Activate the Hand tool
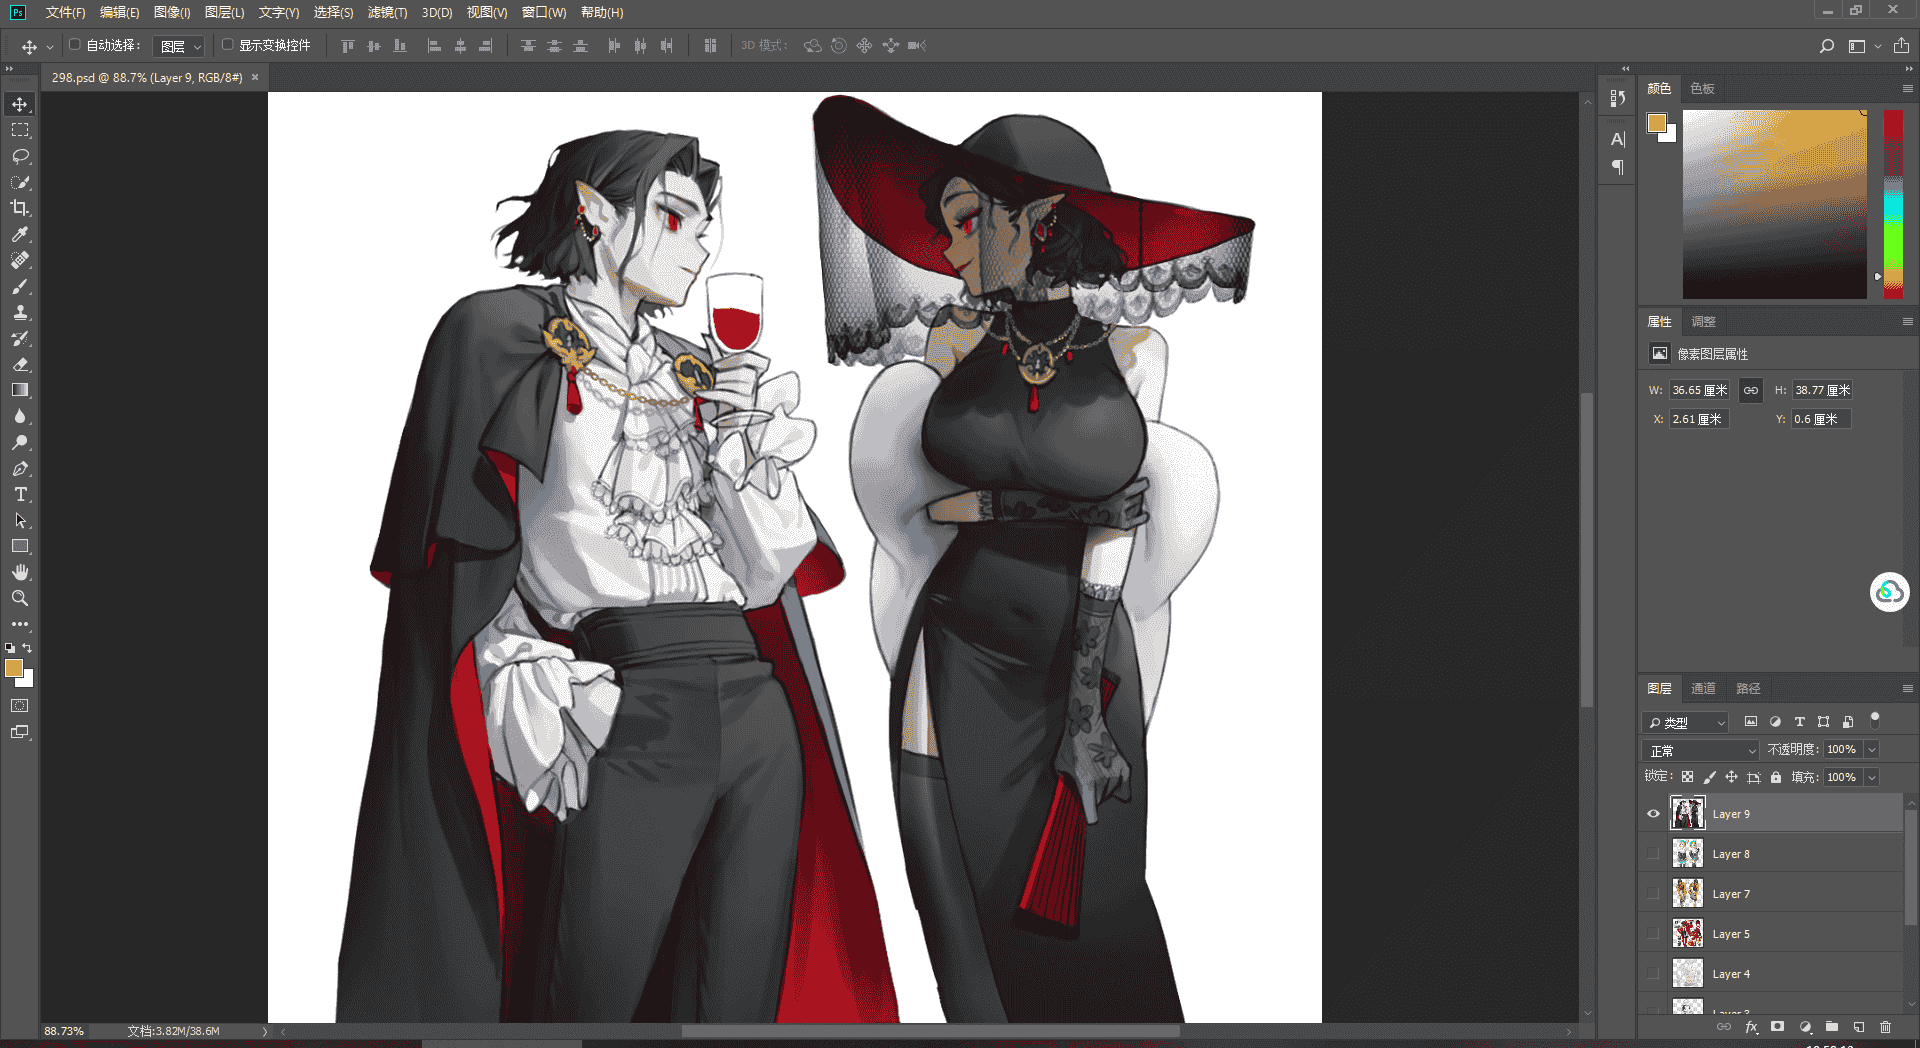Image resolution: width=1920 pixels, height=1048 pixels. (x=20, y=572)
